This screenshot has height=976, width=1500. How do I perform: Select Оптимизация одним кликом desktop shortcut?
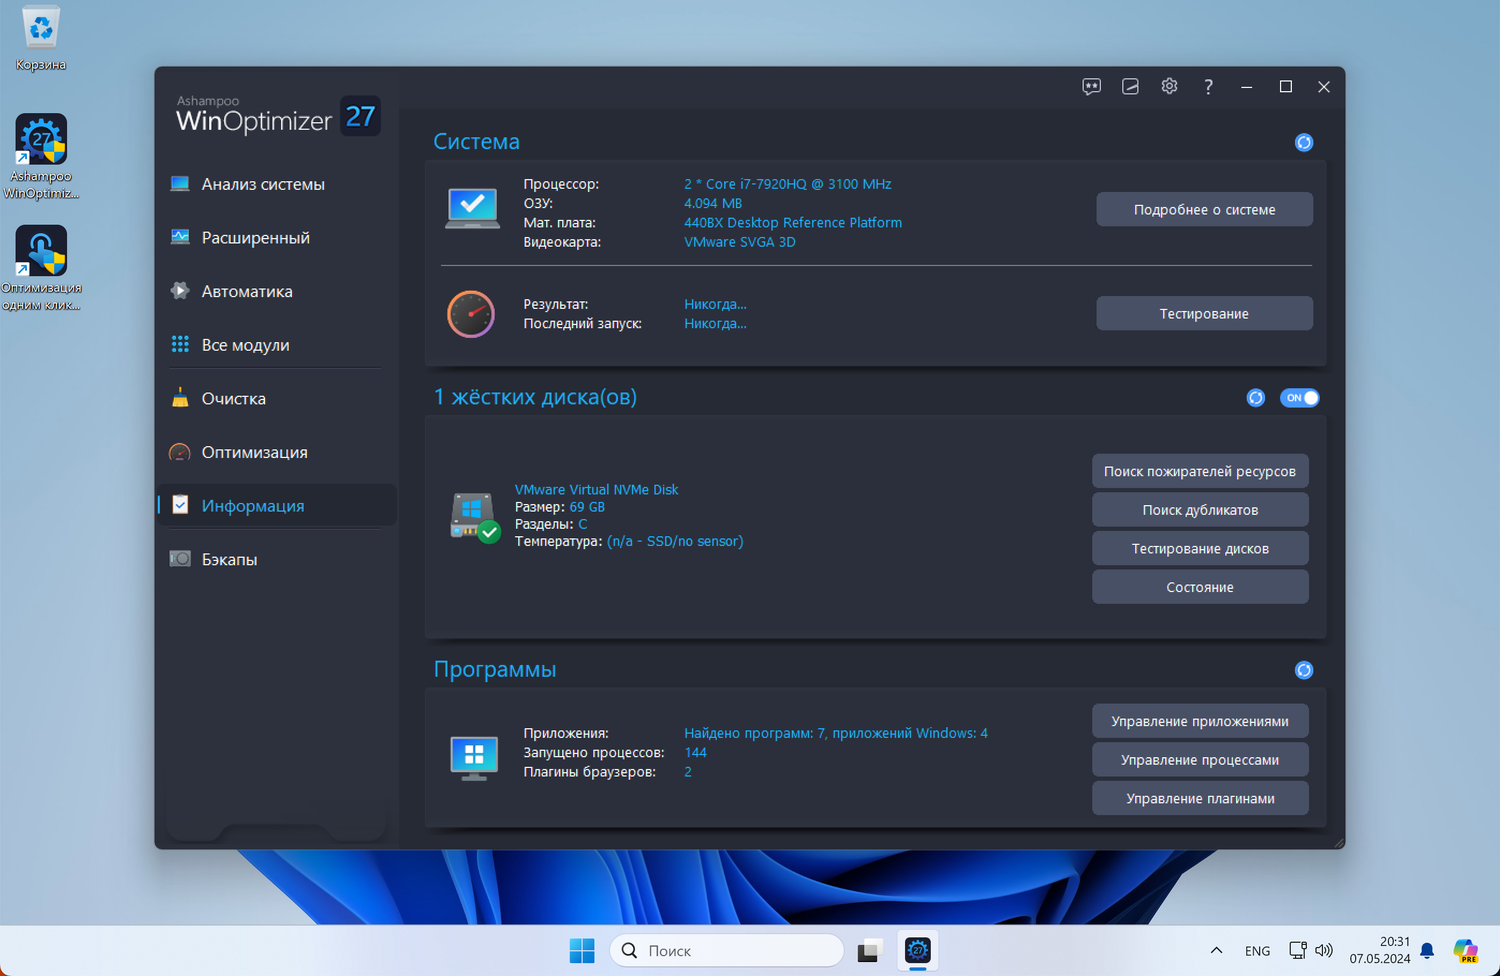click(41, 268)
